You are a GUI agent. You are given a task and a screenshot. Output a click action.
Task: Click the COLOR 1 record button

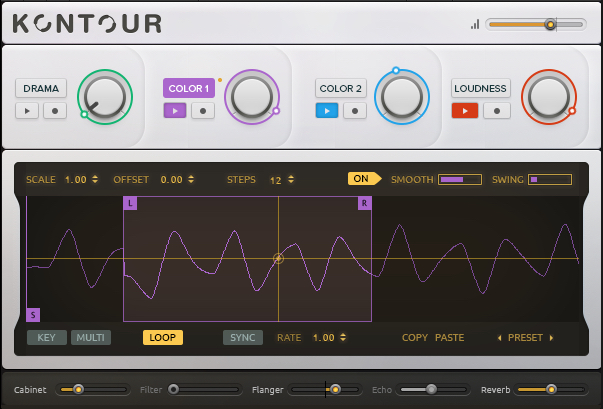[x=203, y=111]
